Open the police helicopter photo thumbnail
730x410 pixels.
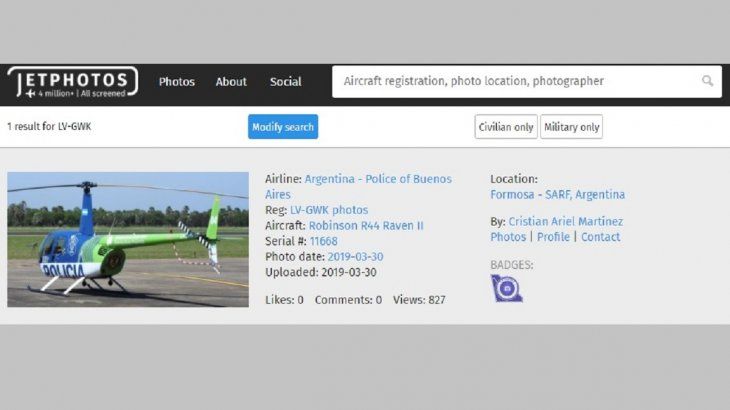click(128, 239)
